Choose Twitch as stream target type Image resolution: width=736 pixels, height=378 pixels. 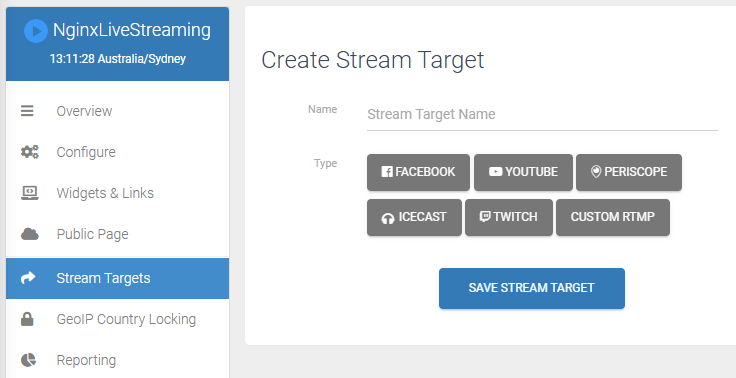(x=509, y=217)
